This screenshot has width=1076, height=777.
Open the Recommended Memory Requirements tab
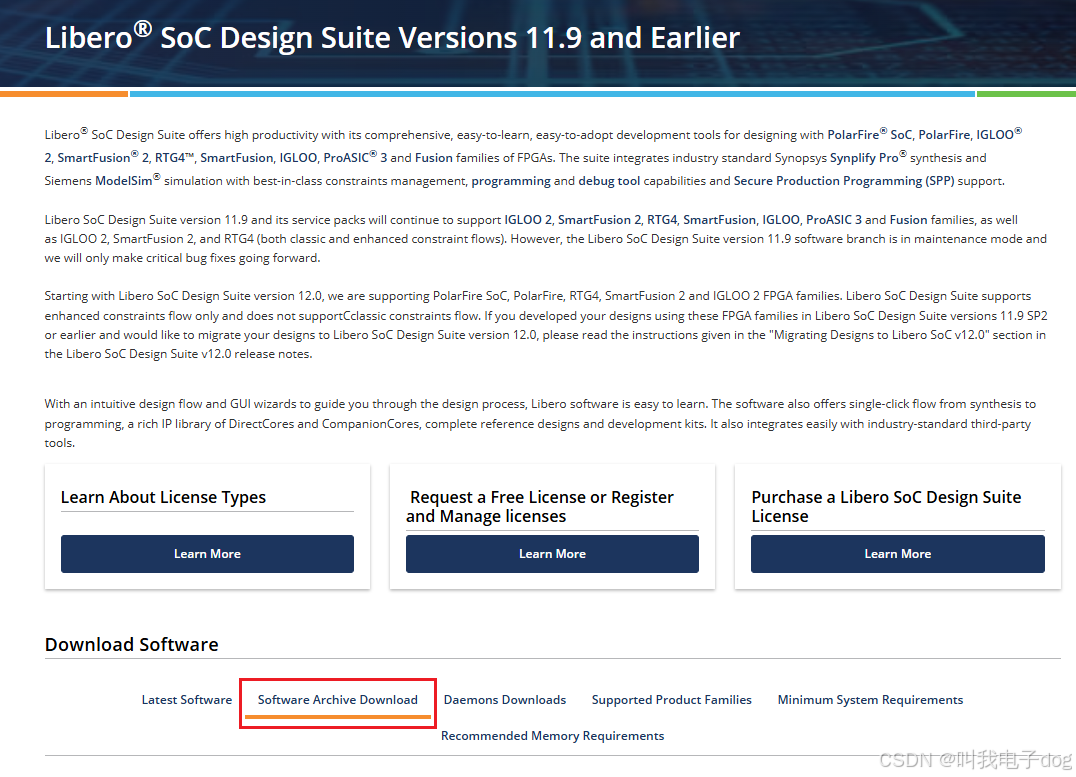pyautogui.click(x=552, y=735)
